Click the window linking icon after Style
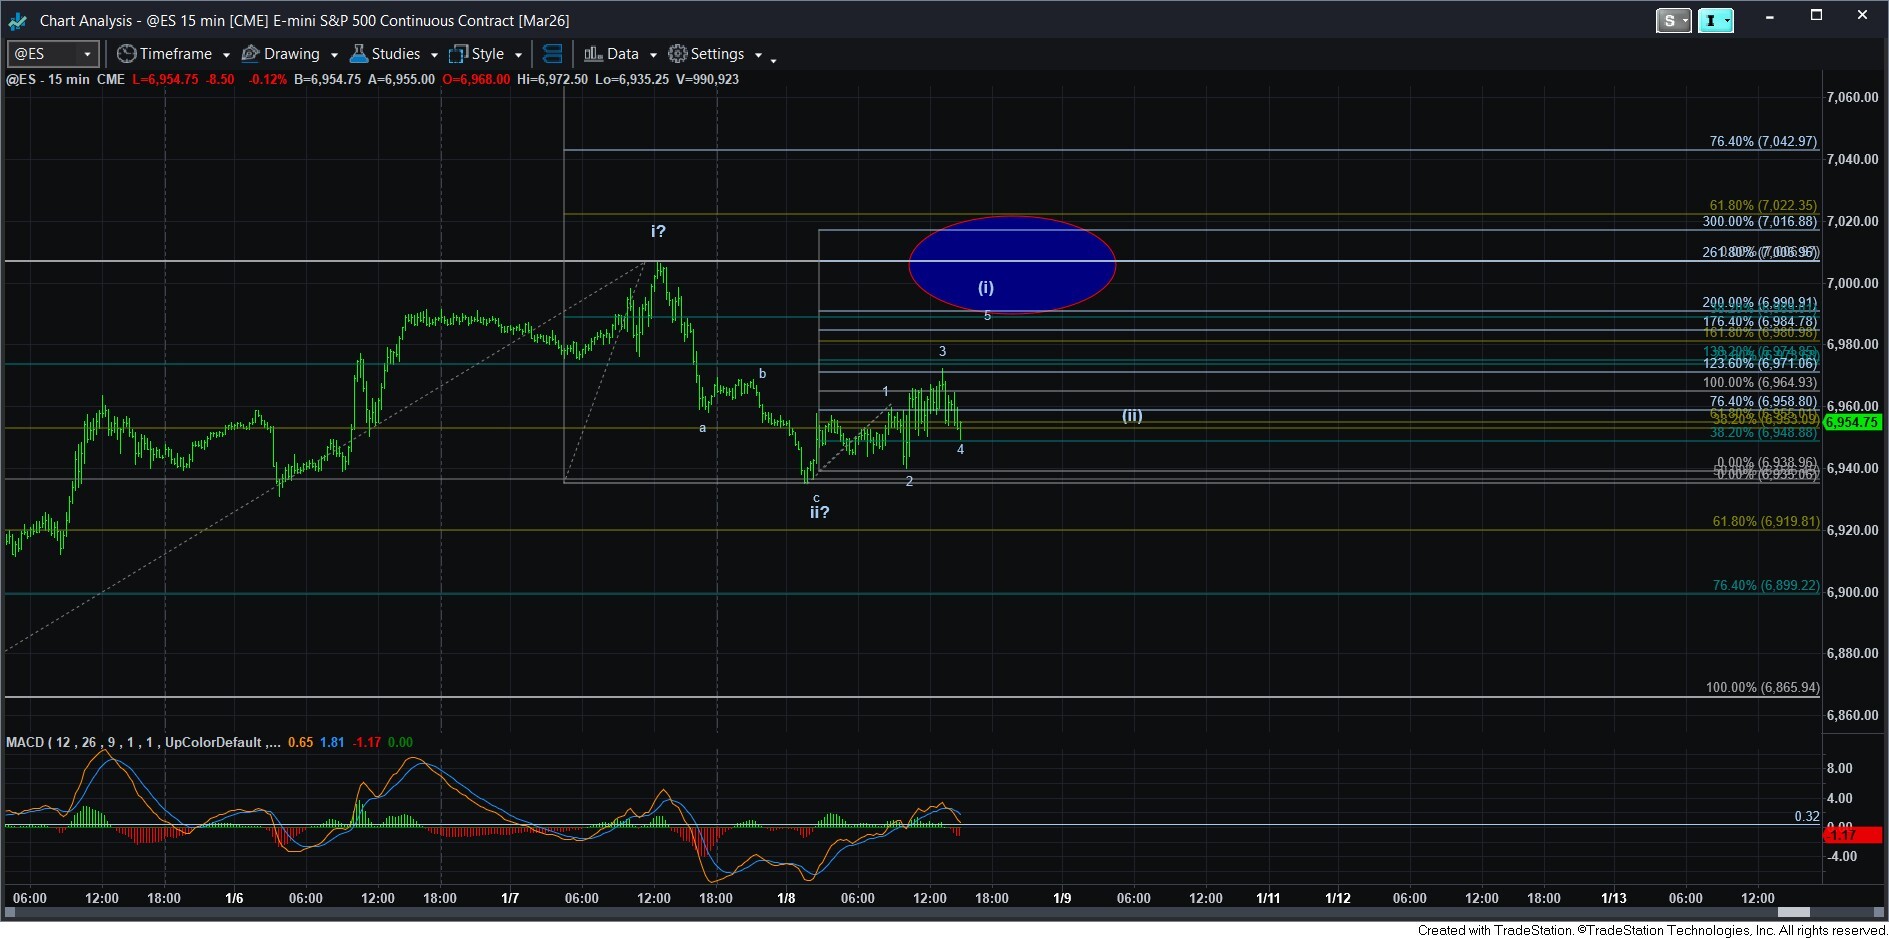Viewport: 1889px width, 938px height. point(552,54)
